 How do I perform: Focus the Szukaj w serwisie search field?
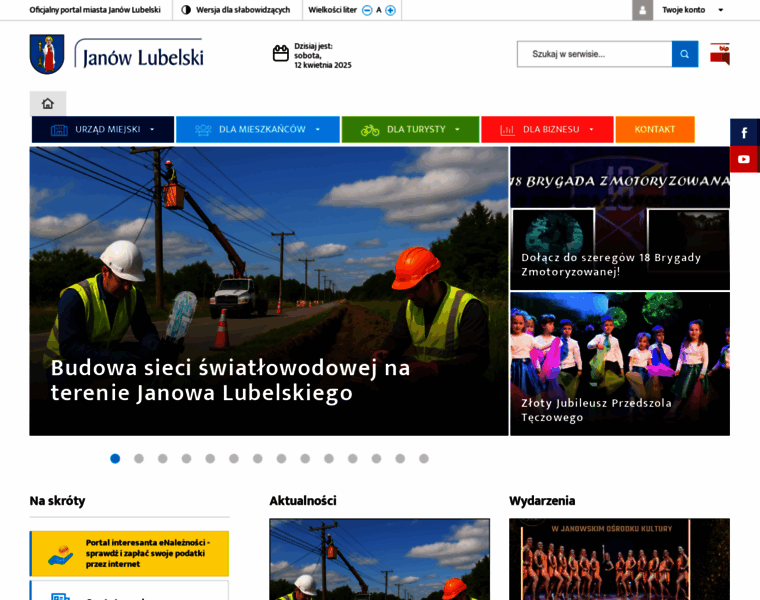coord(594,54)
